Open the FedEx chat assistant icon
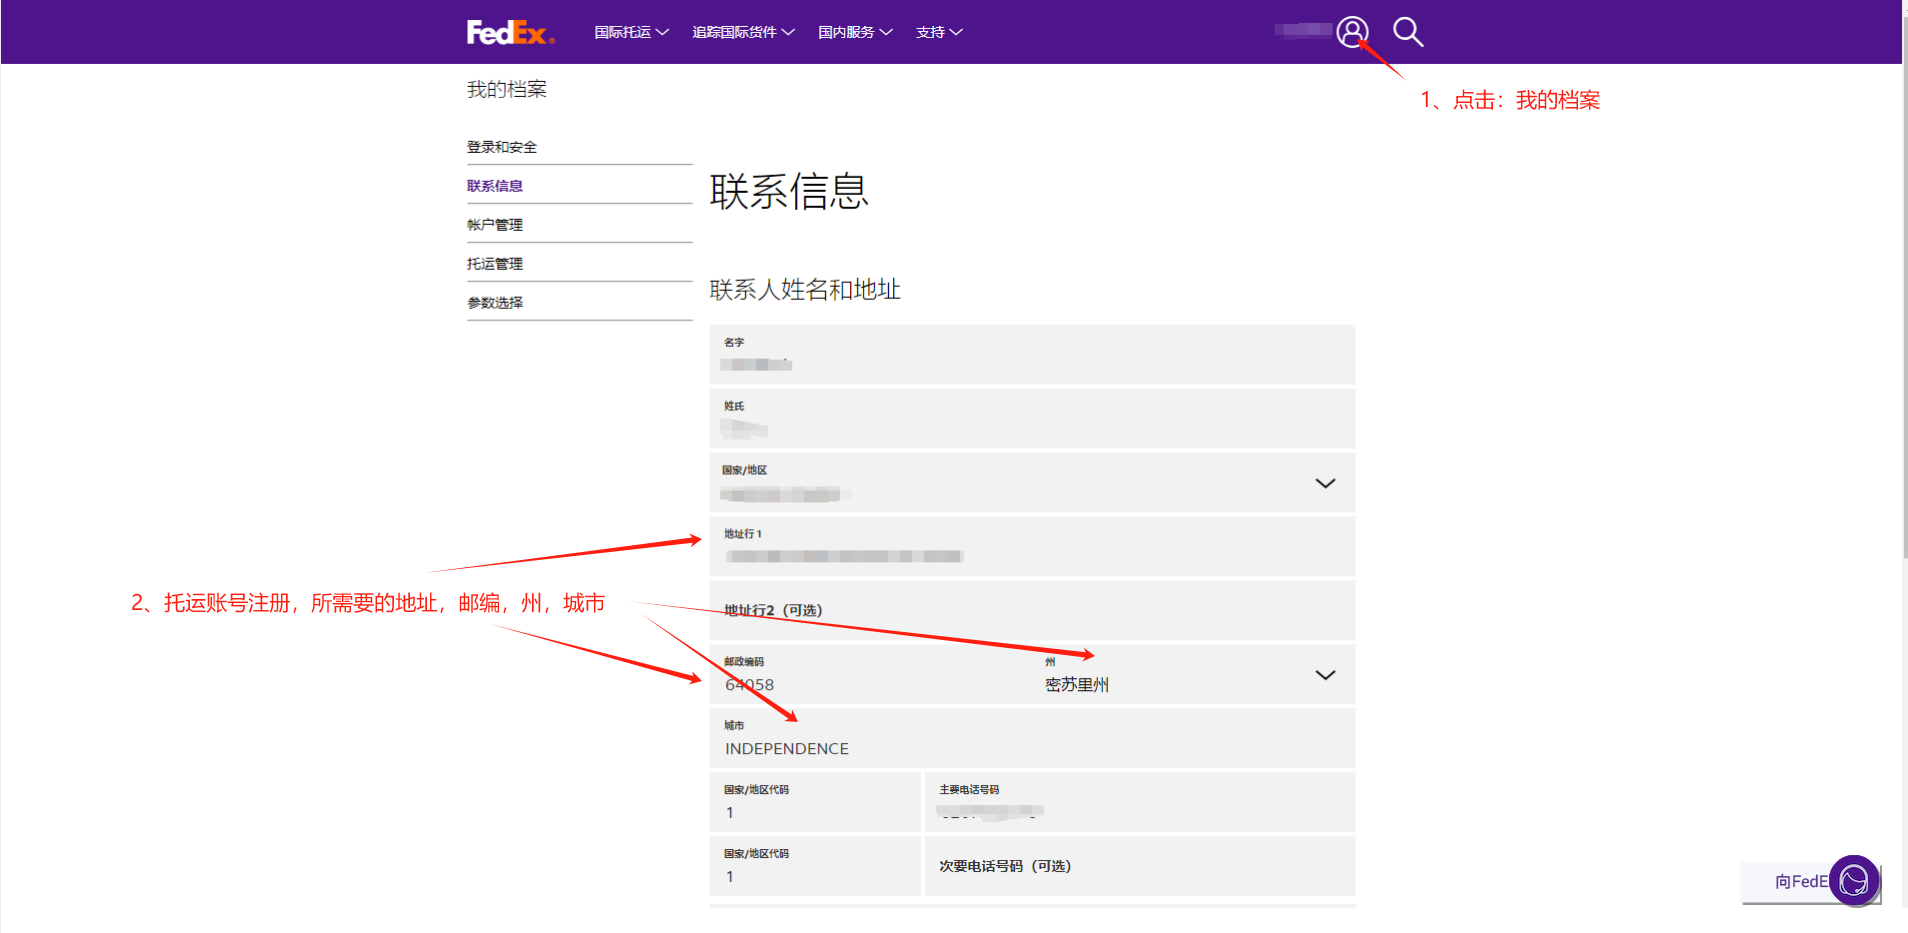 click(1853, 880)
